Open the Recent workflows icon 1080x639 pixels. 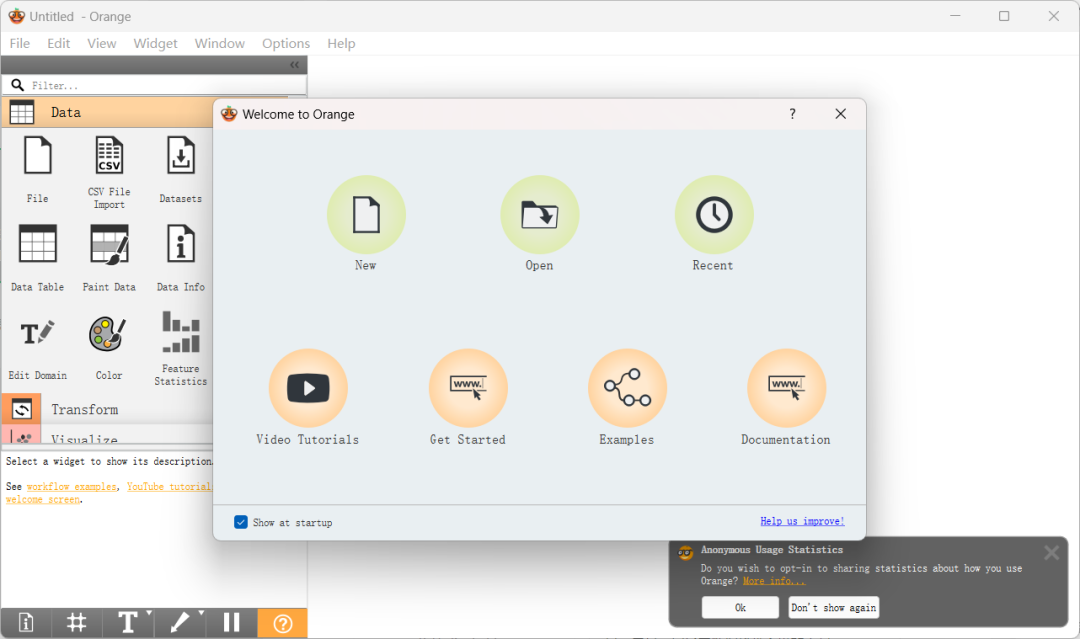click(714, 215)
